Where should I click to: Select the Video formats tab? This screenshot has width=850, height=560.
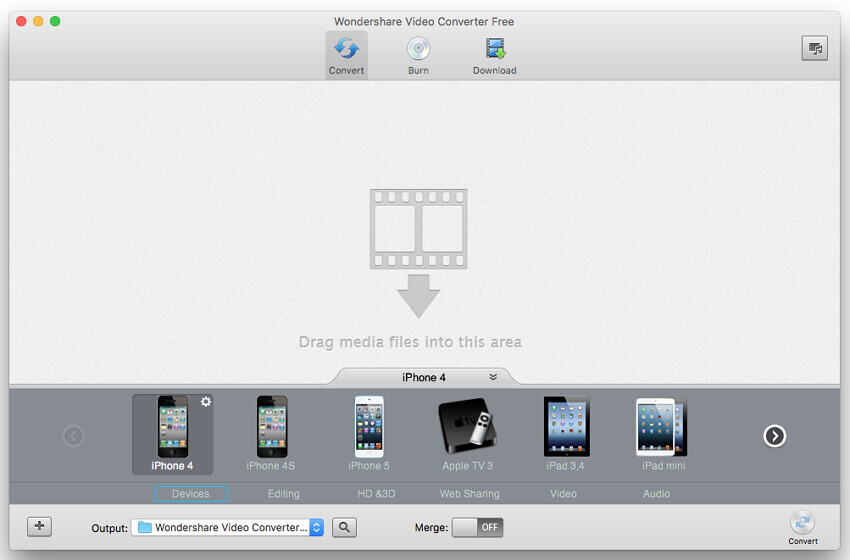pyautogui.click(x=563, y=494)
